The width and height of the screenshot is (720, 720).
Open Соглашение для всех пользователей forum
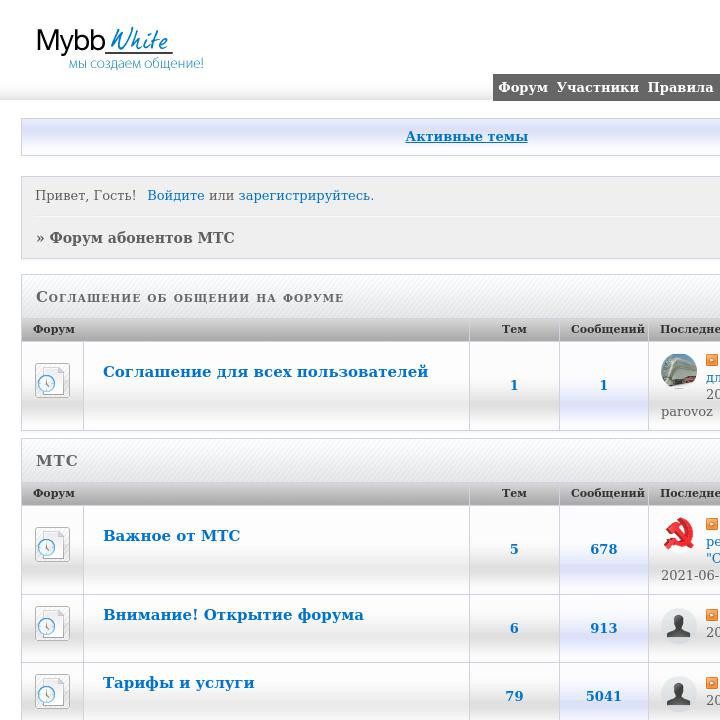[265, 371]
